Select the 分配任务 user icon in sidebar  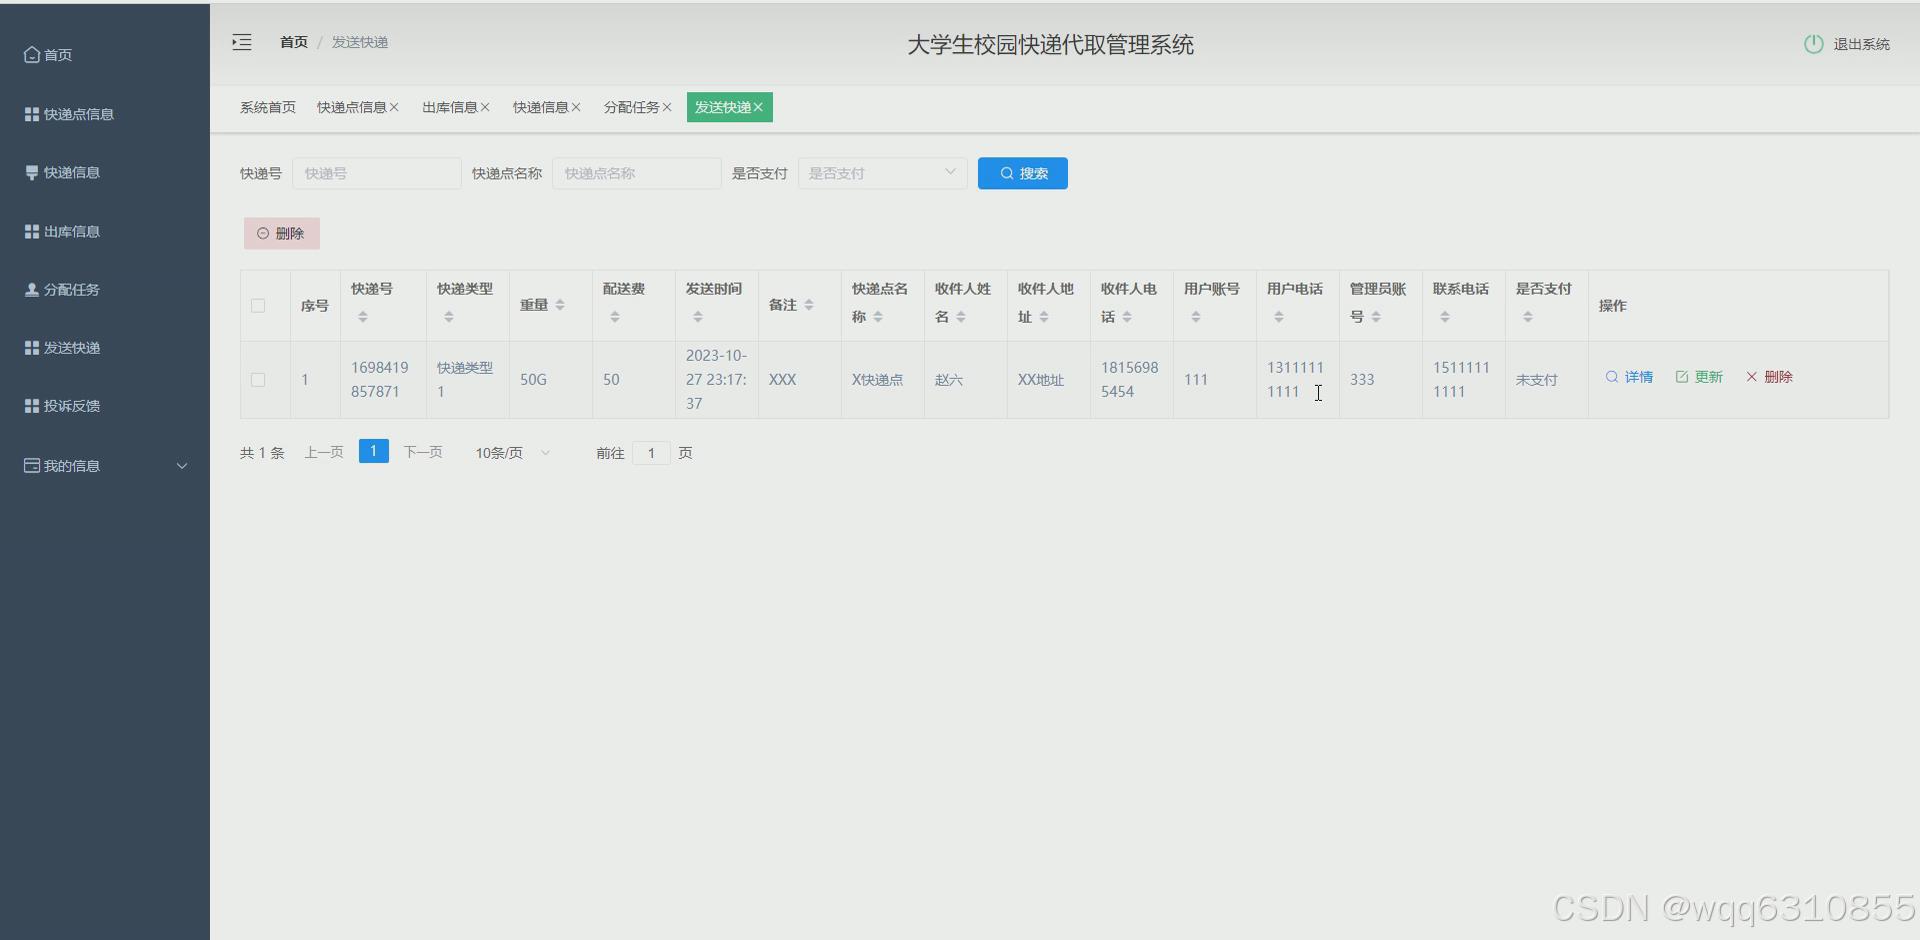(30, 289)
